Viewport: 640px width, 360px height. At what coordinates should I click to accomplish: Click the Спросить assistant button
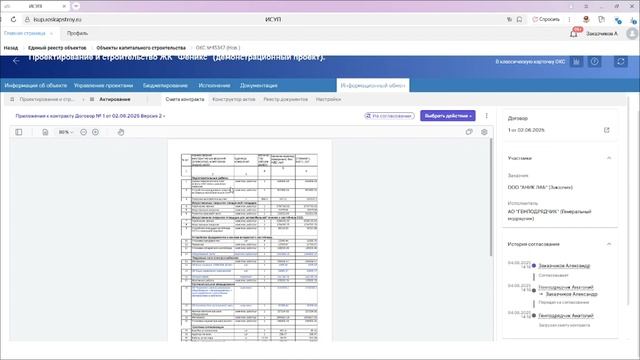tap(546, 19)
